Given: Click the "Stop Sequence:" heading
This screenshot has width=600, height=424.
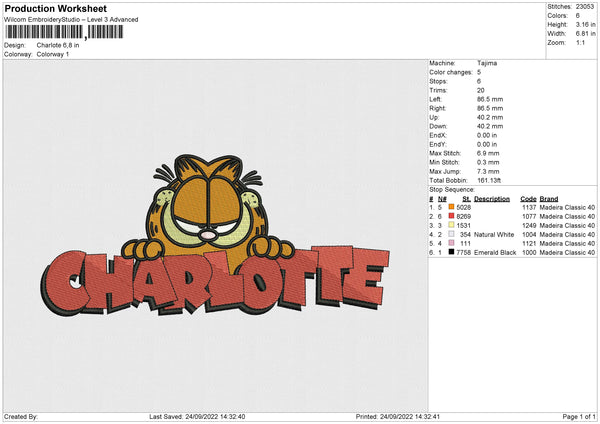Looking at the screenshot, I should pyautogui.click(x=452, y=190).
